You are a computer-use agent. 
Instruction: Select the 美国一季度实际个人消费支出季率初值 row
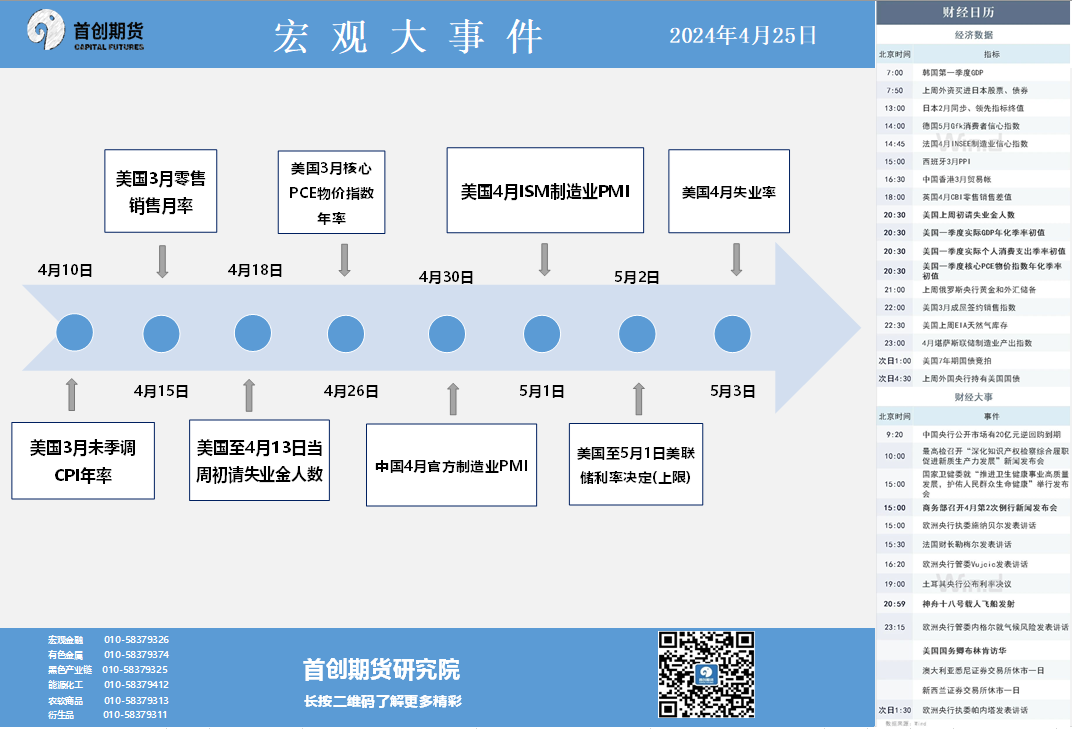click(973, 251)
